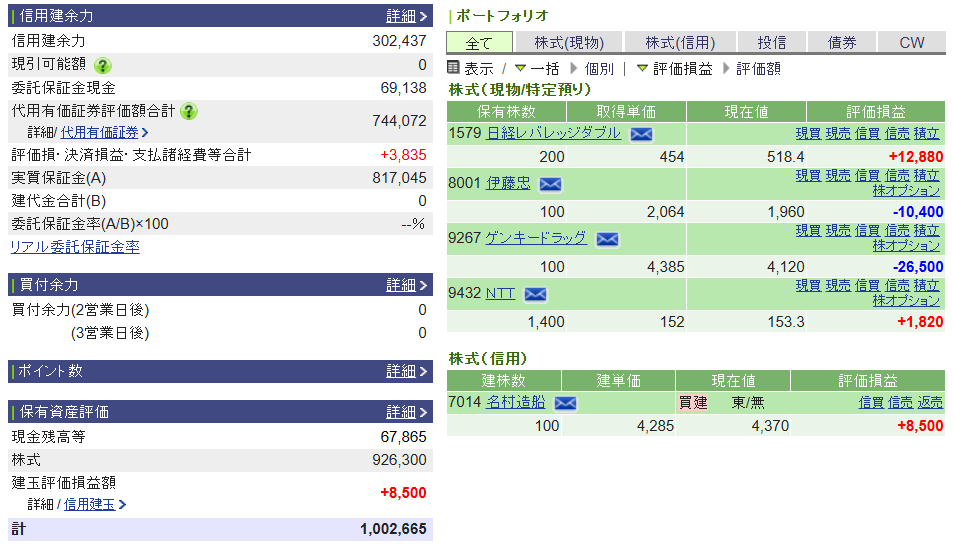This screenshot has height=551, width=953.
Task: Open 詳細 for 保有資産評価
Action: coord(406,412)
